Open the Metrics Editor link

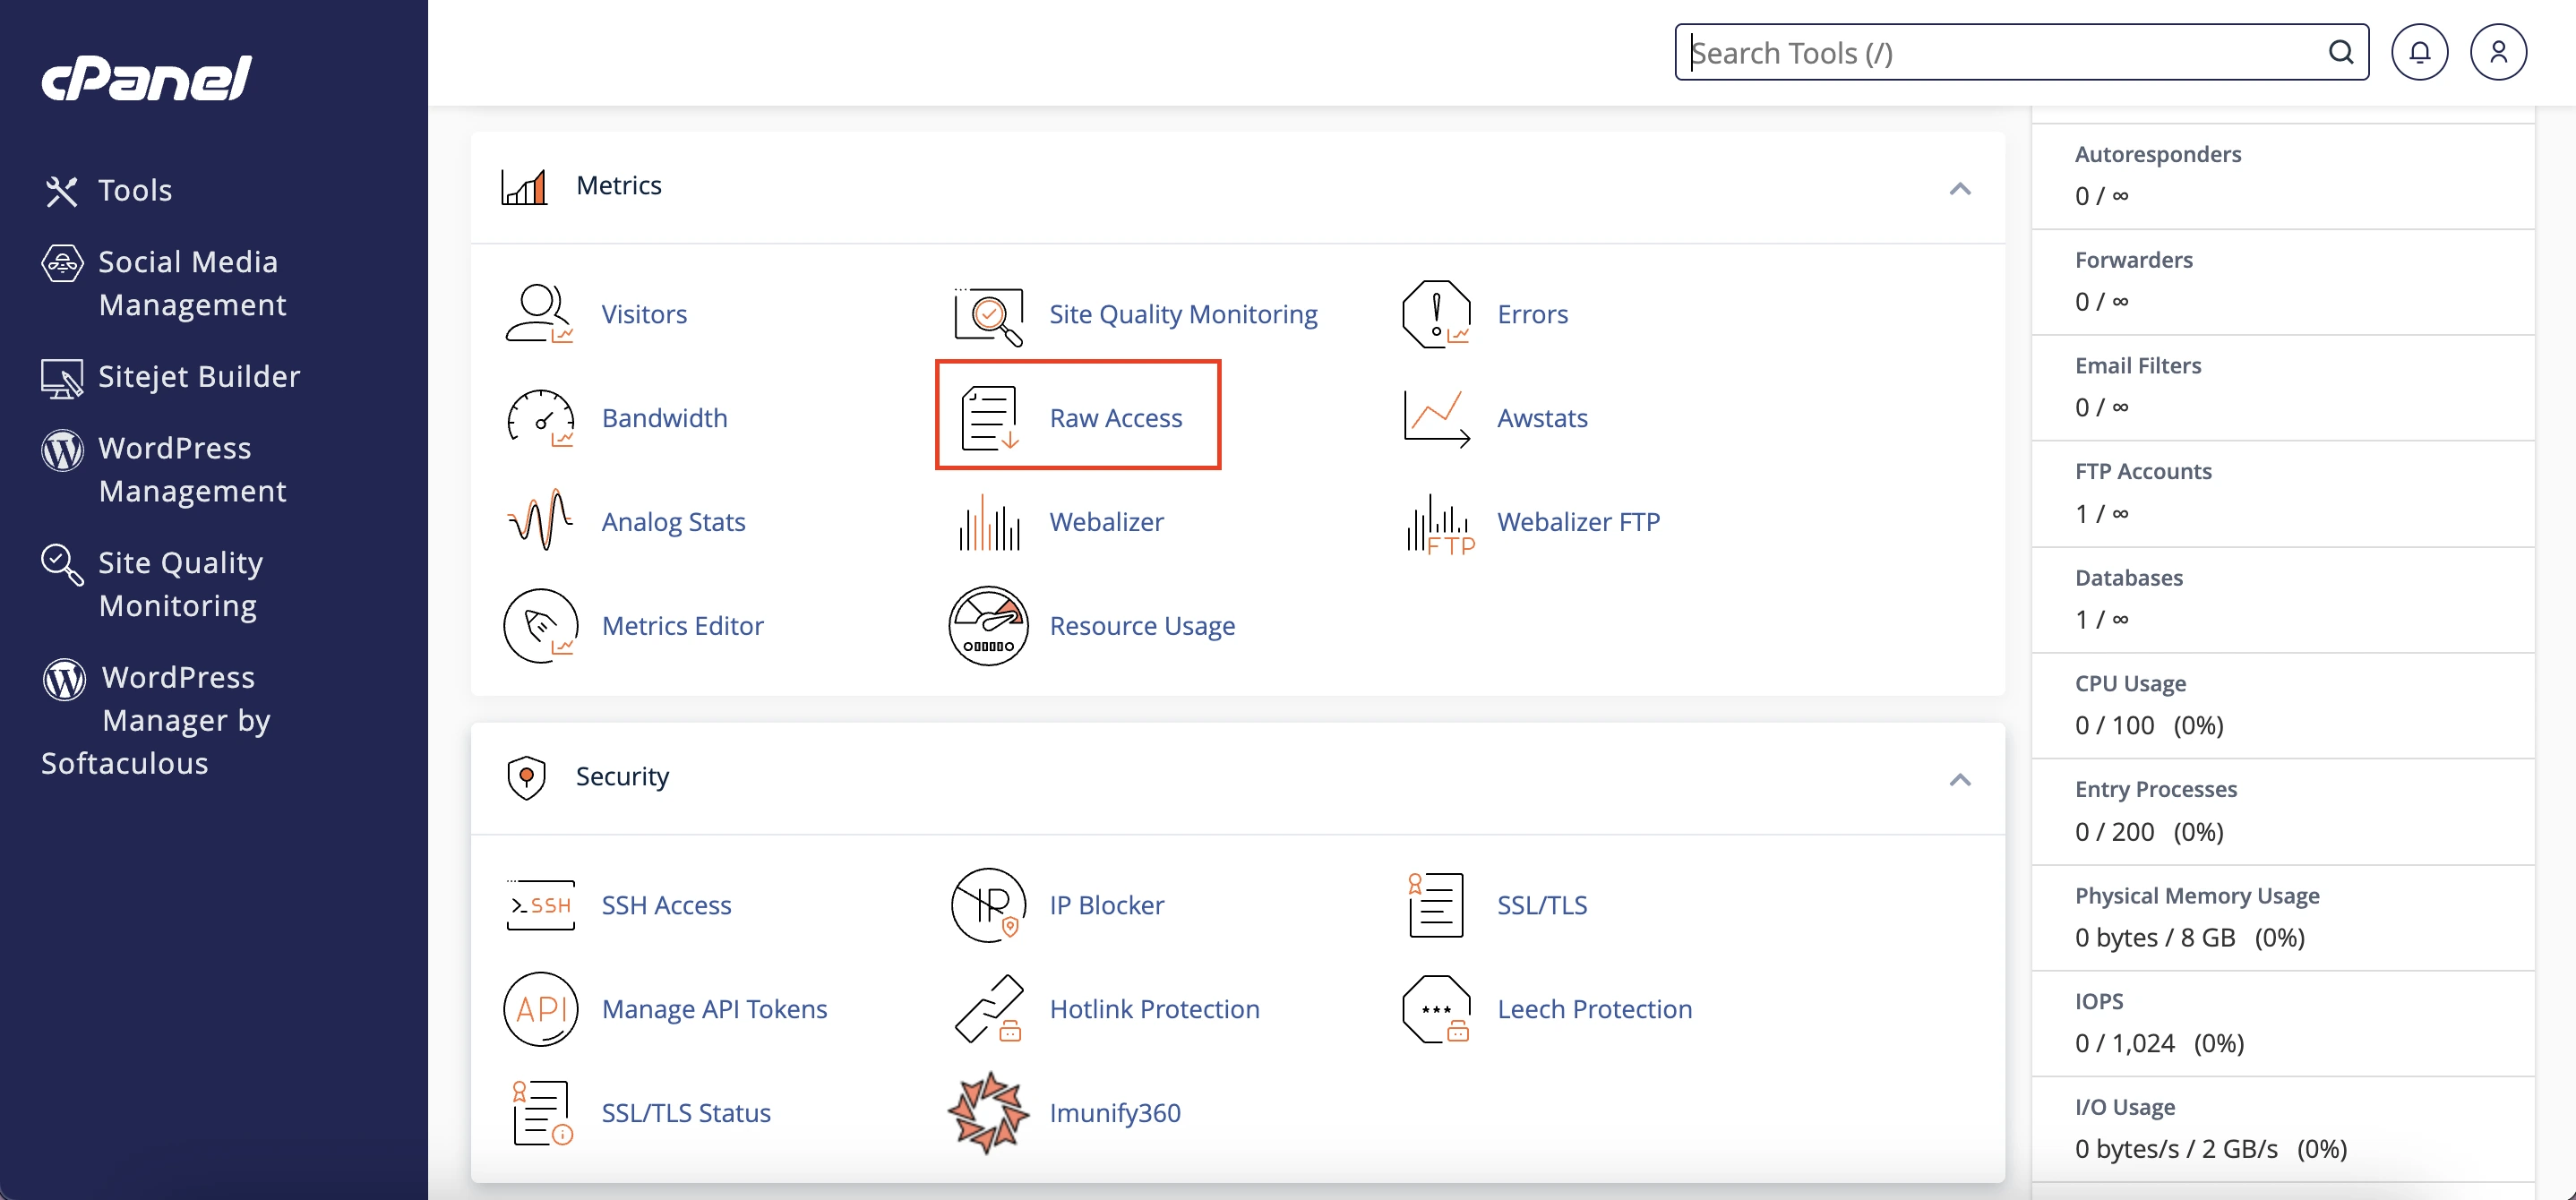click(x=683, y=626)
